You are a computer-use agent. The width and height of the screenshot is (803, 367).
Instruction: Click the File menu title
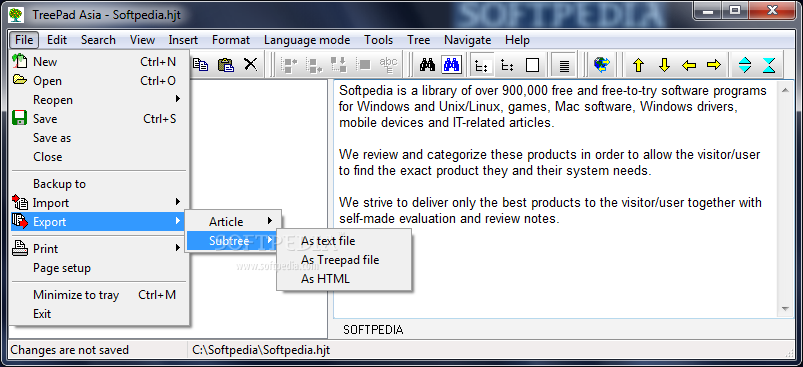[x=24, y=40]
